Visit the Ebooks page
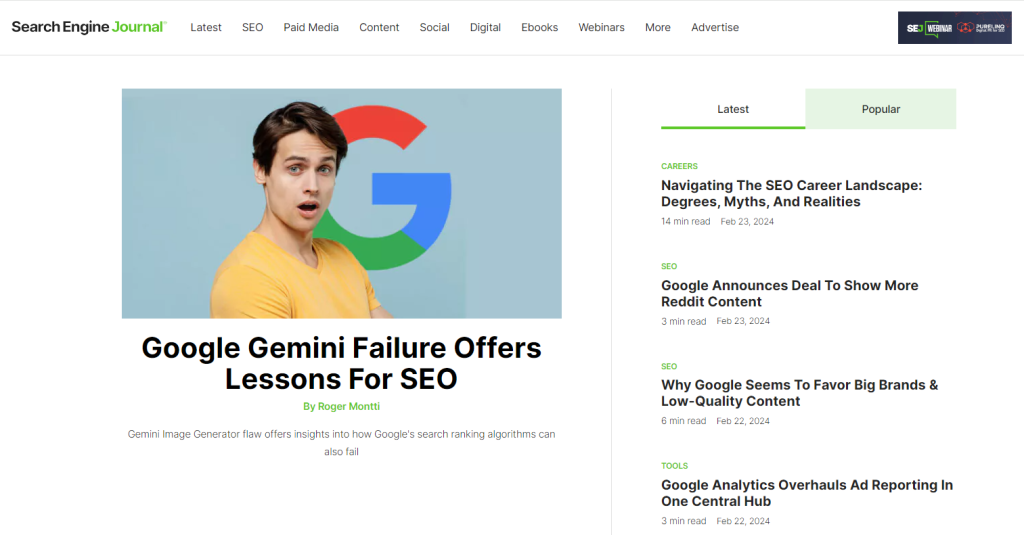This screenshot has width=1024, height=535. [x=539, y=27]
